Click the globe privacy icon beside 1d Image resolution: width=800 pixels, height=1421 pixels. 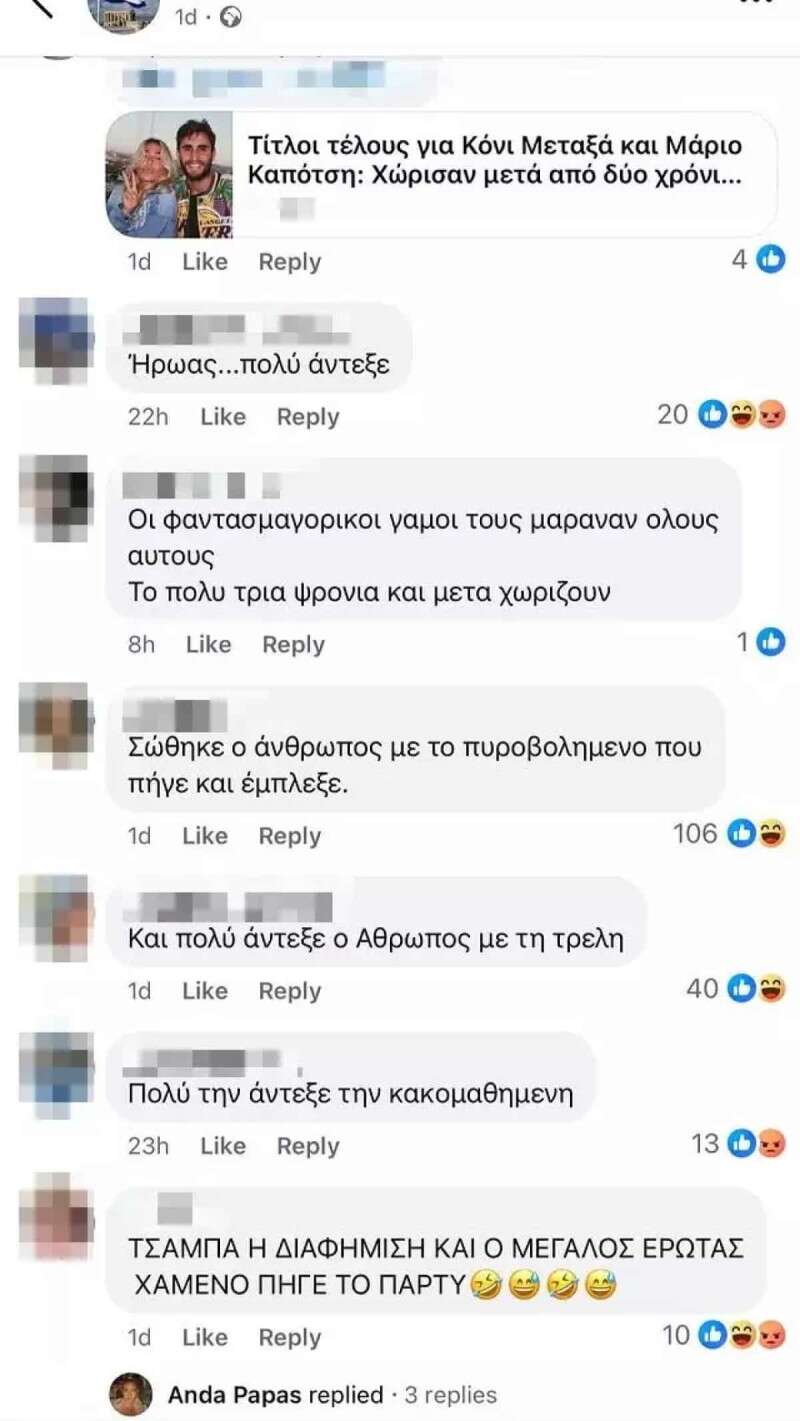tap(231, 18)
